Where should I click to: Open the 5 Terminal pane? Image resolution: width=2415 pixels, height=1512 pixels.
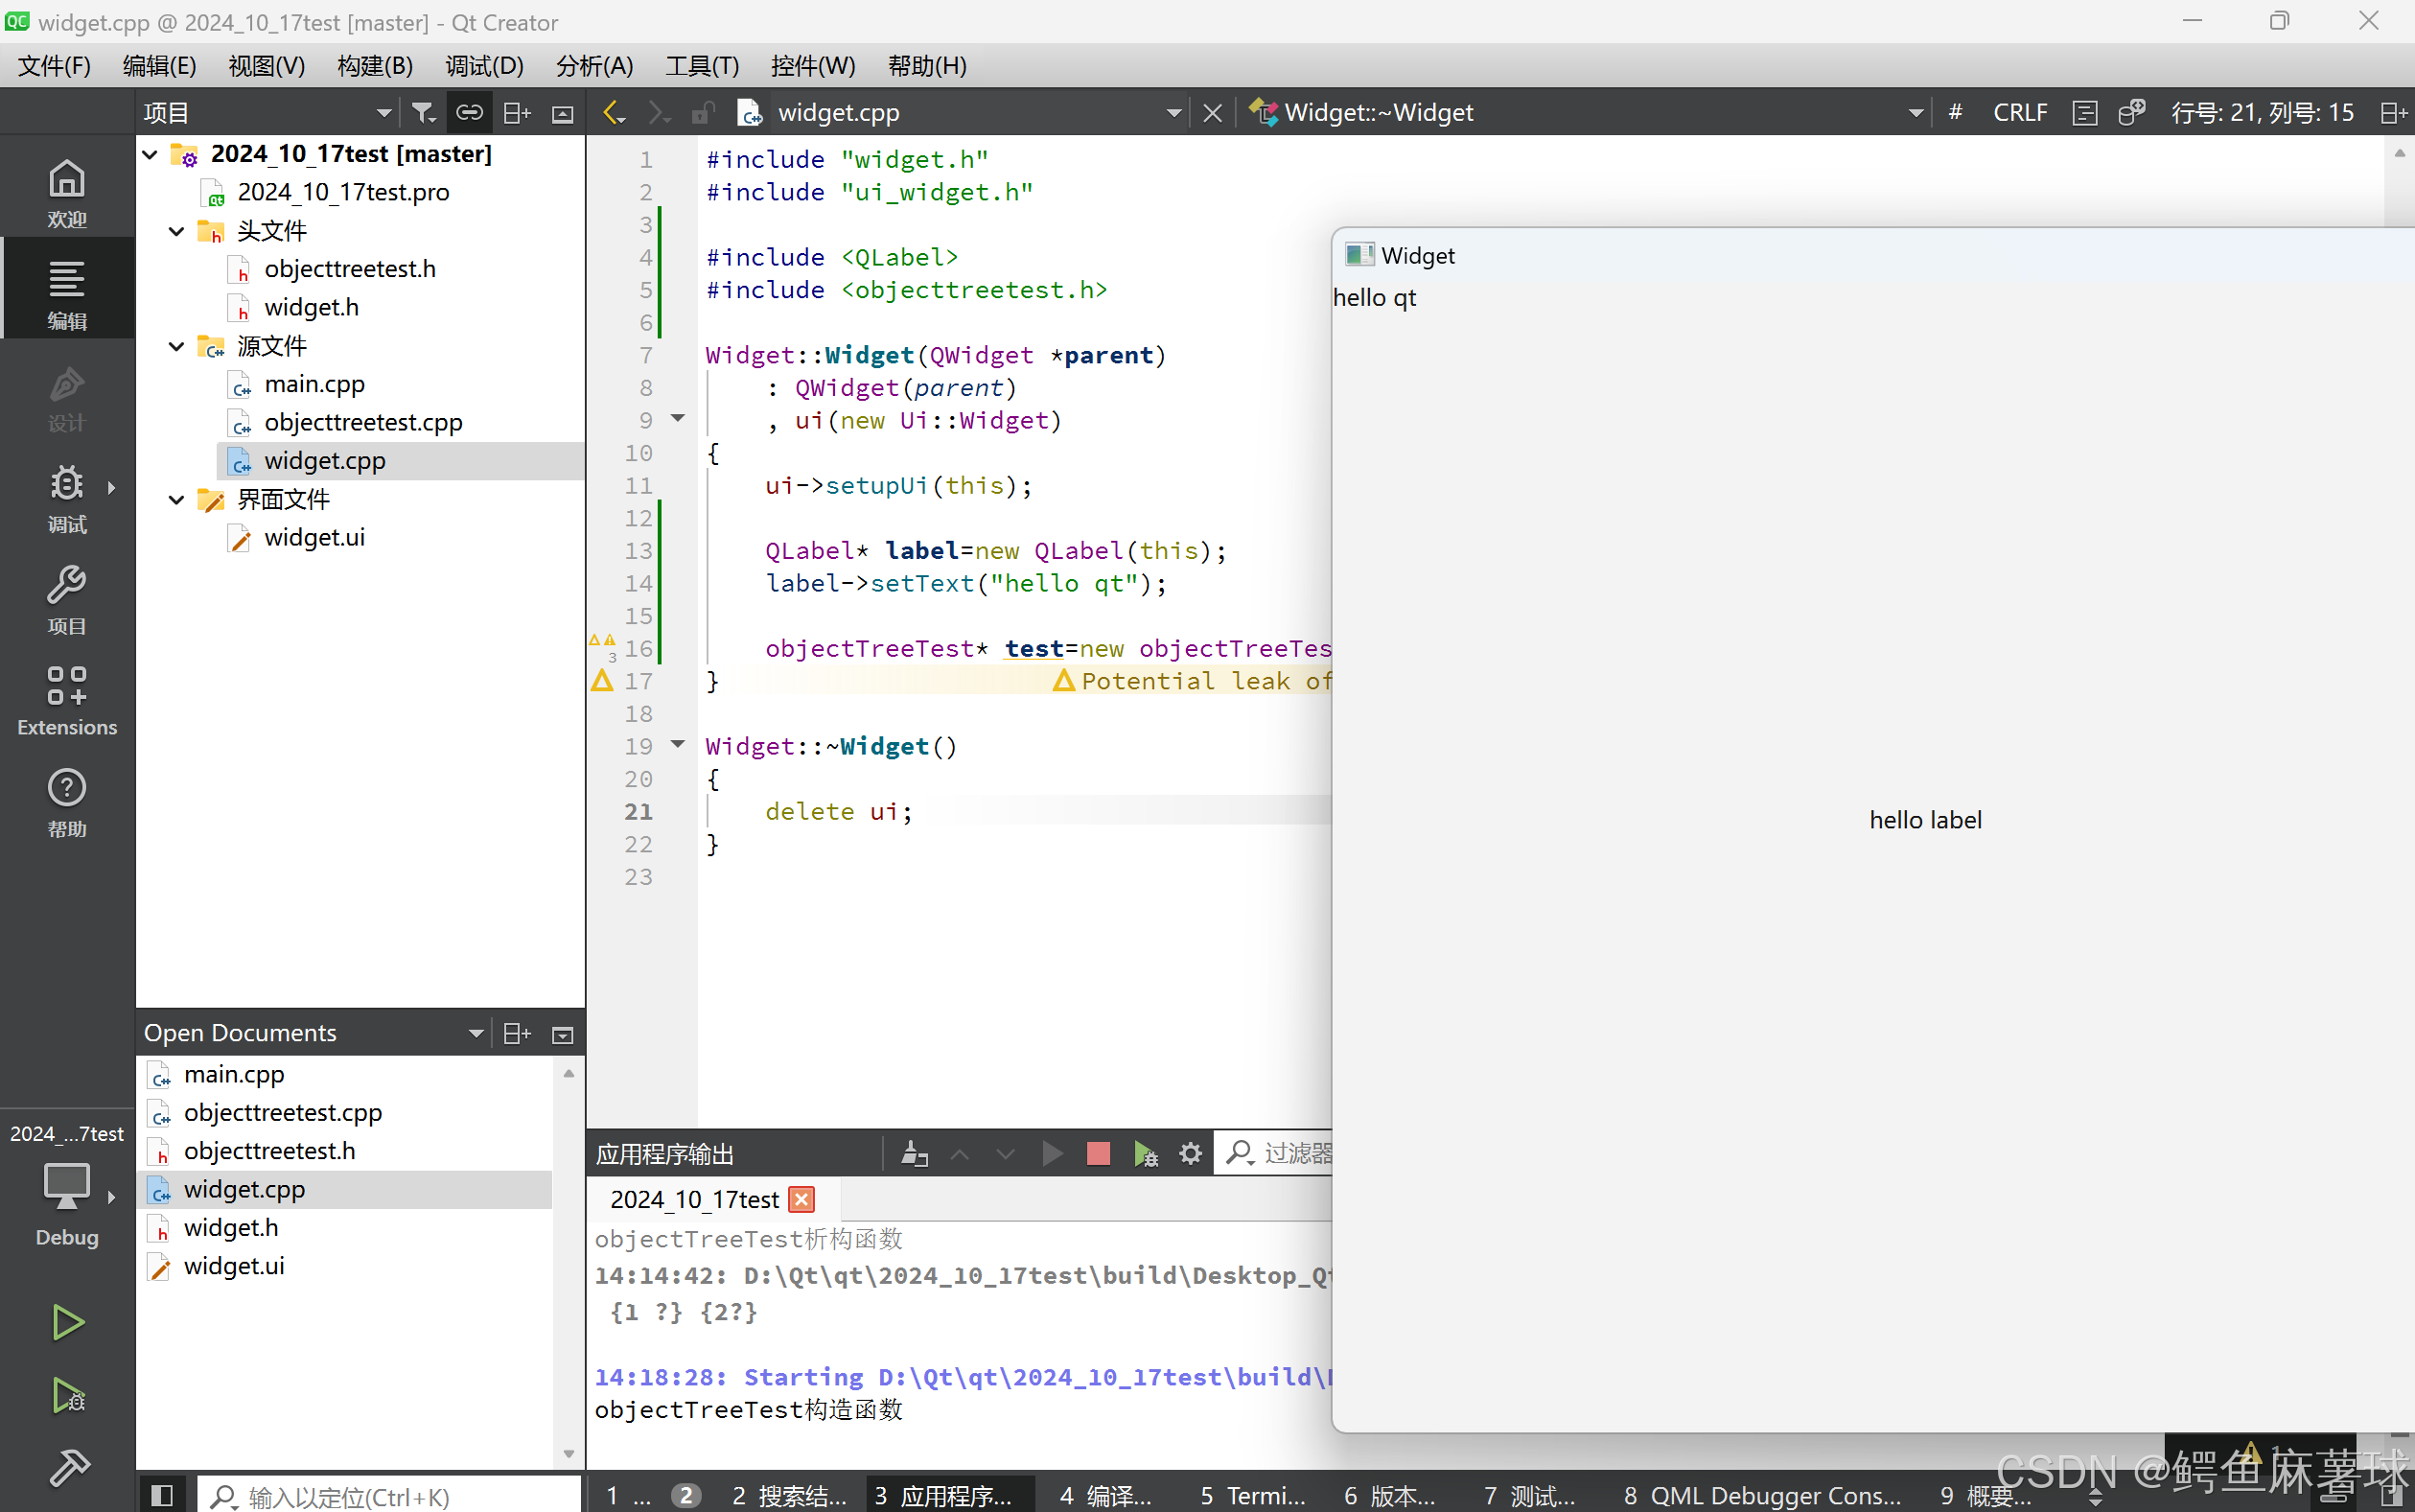(1253, 1495)
